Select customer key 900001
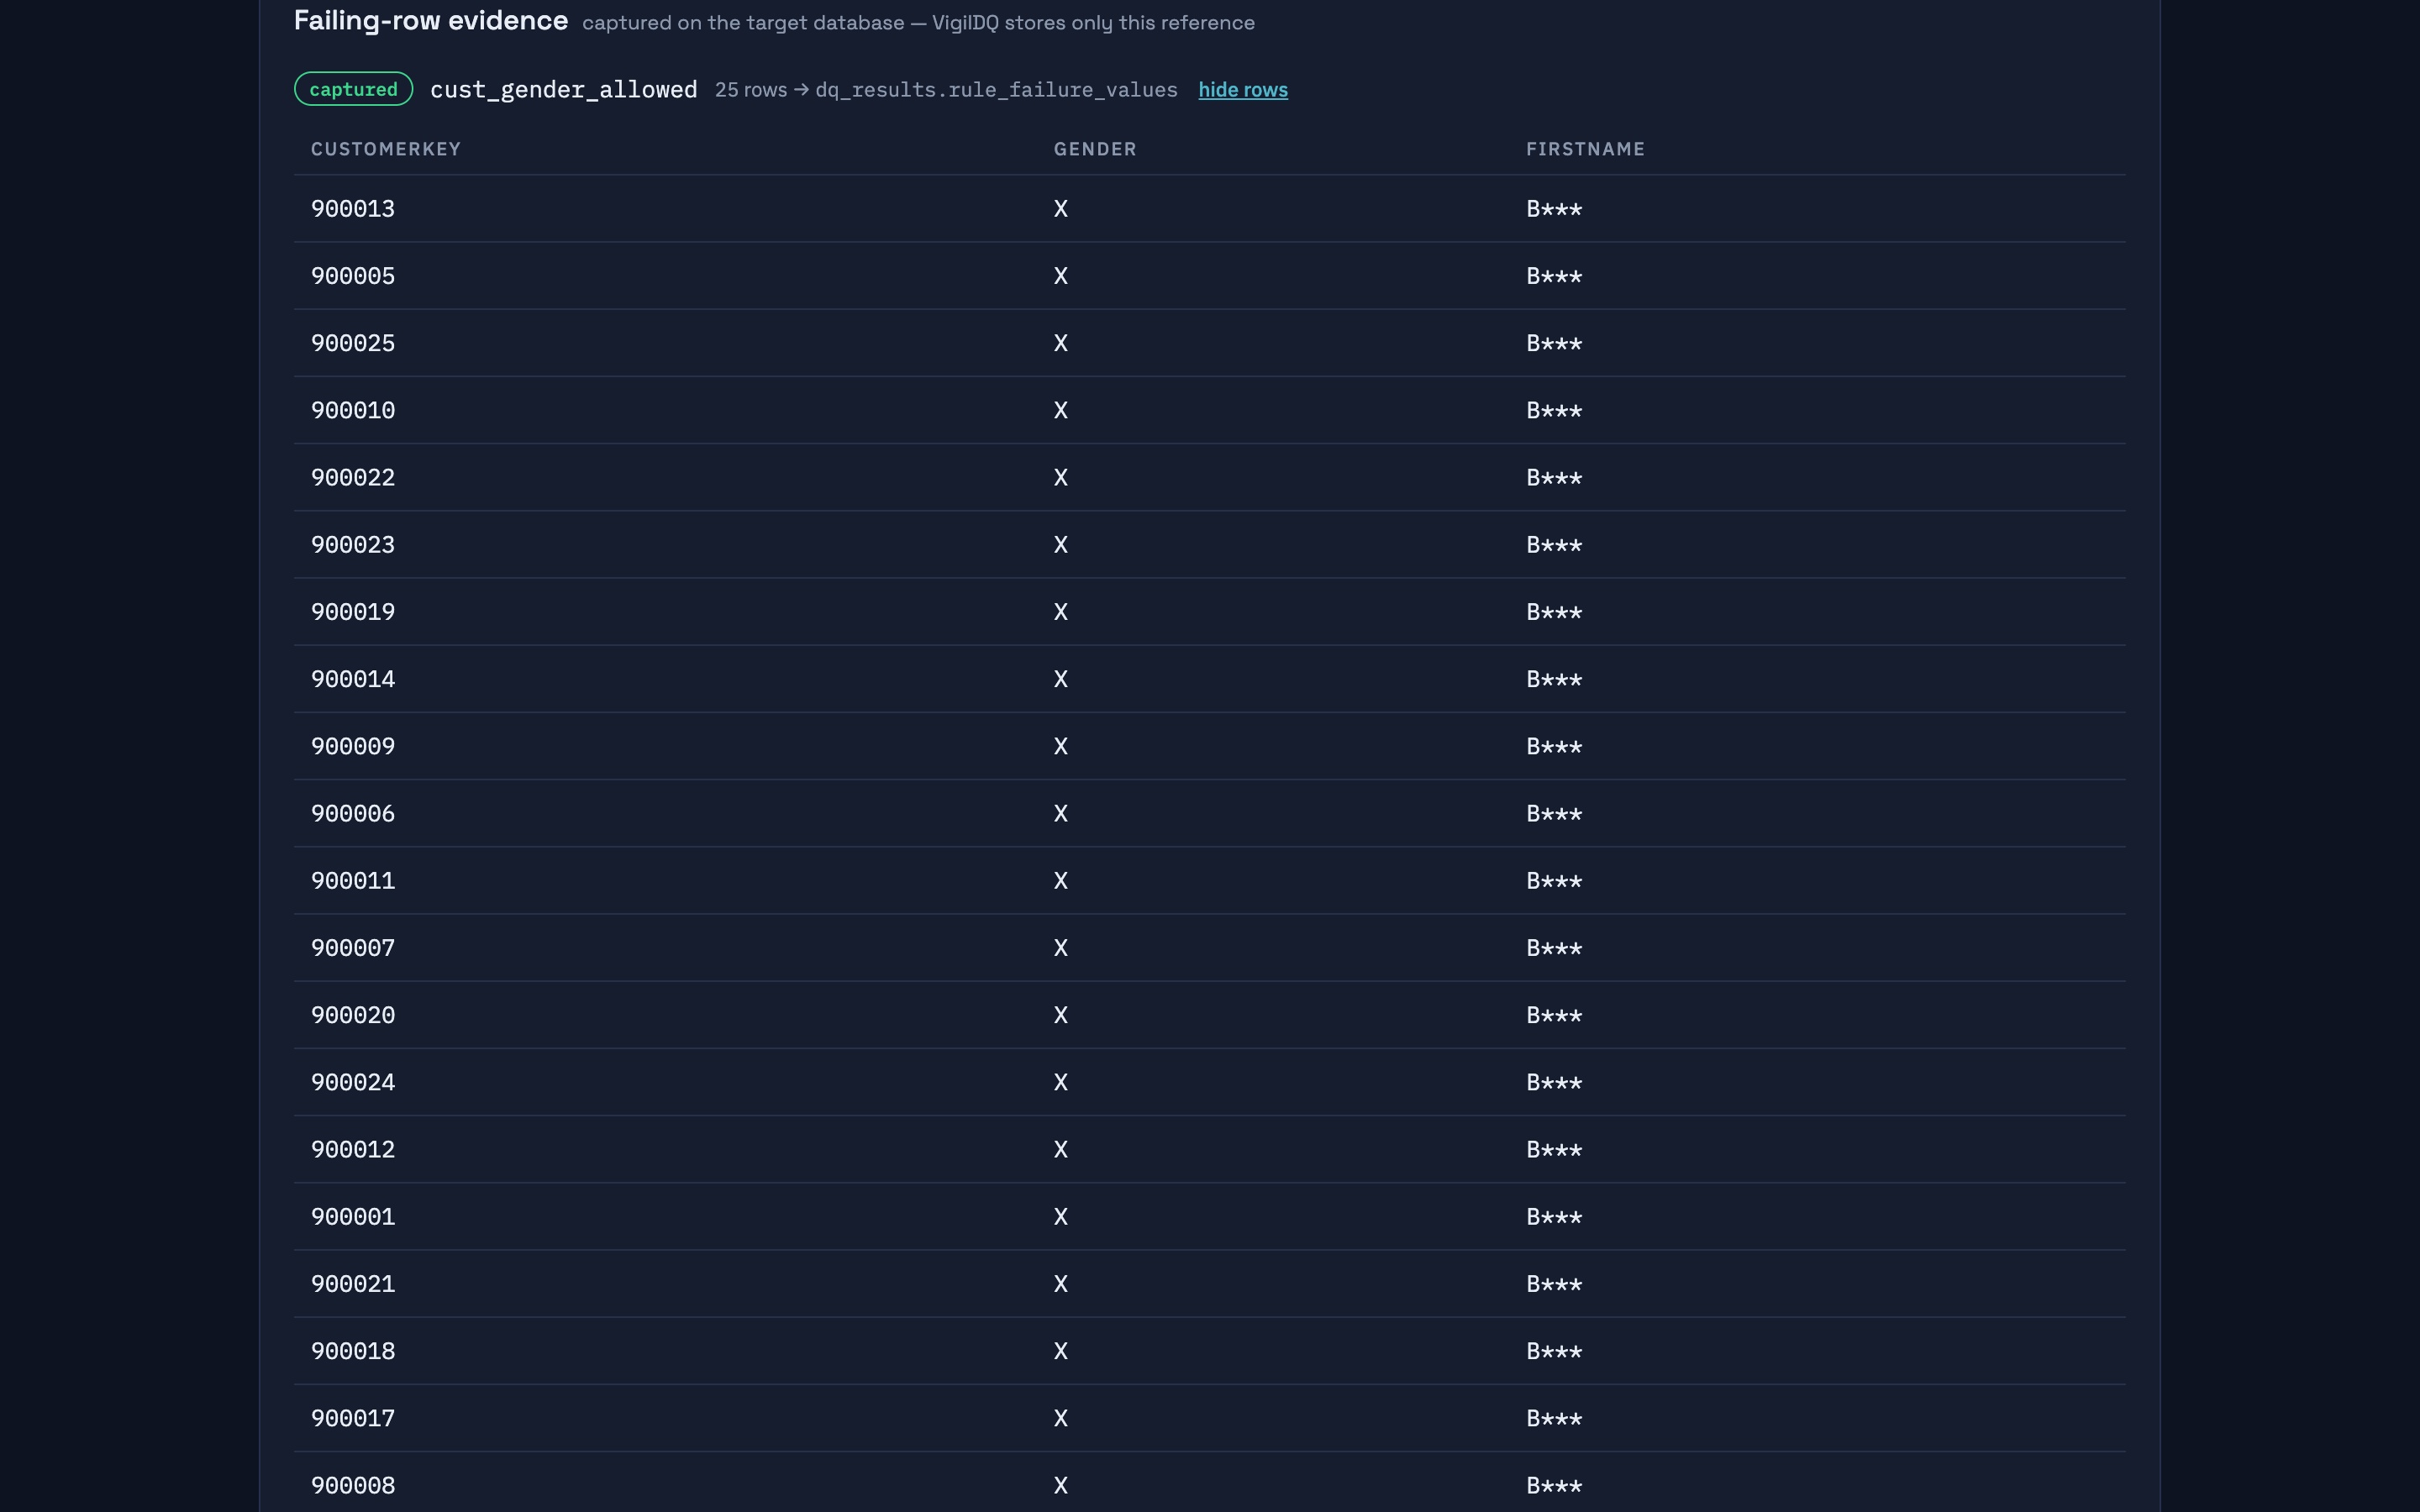The image size is (2420, 1512). click(x=353, y=1217)
